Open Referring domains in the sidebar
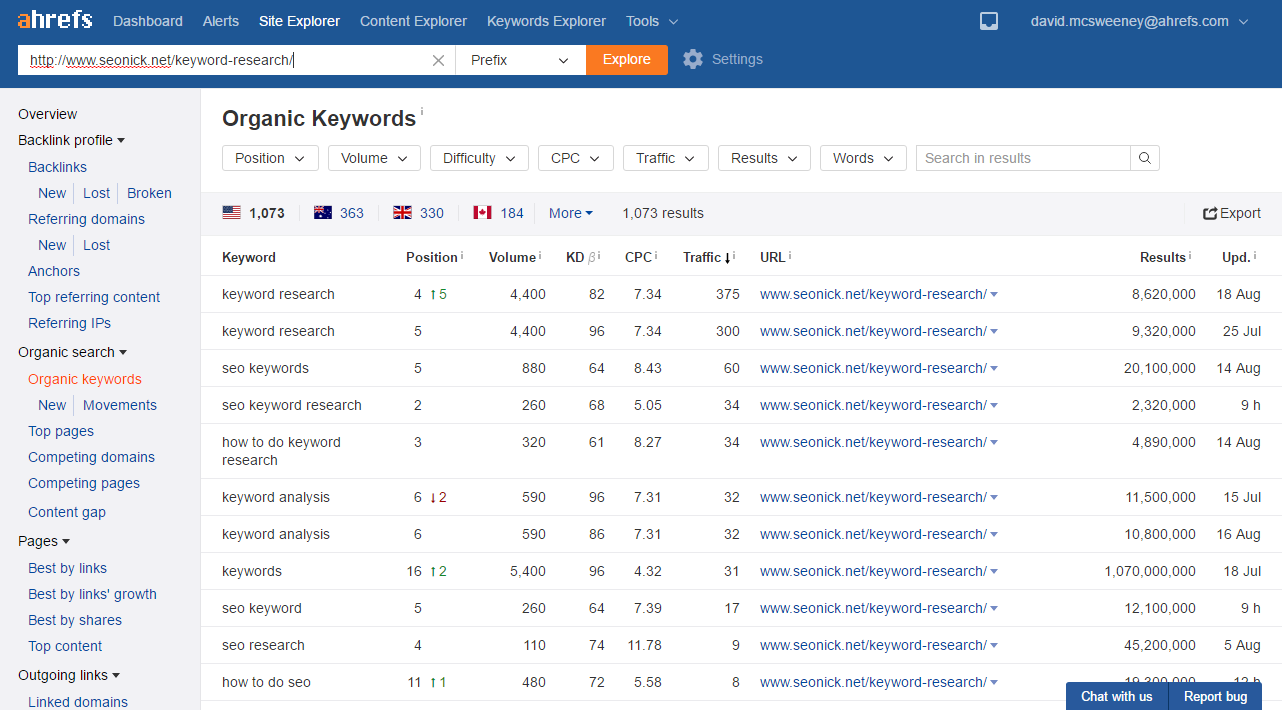The height and width of the screenshot is (710, 1282). pos(86,219)
